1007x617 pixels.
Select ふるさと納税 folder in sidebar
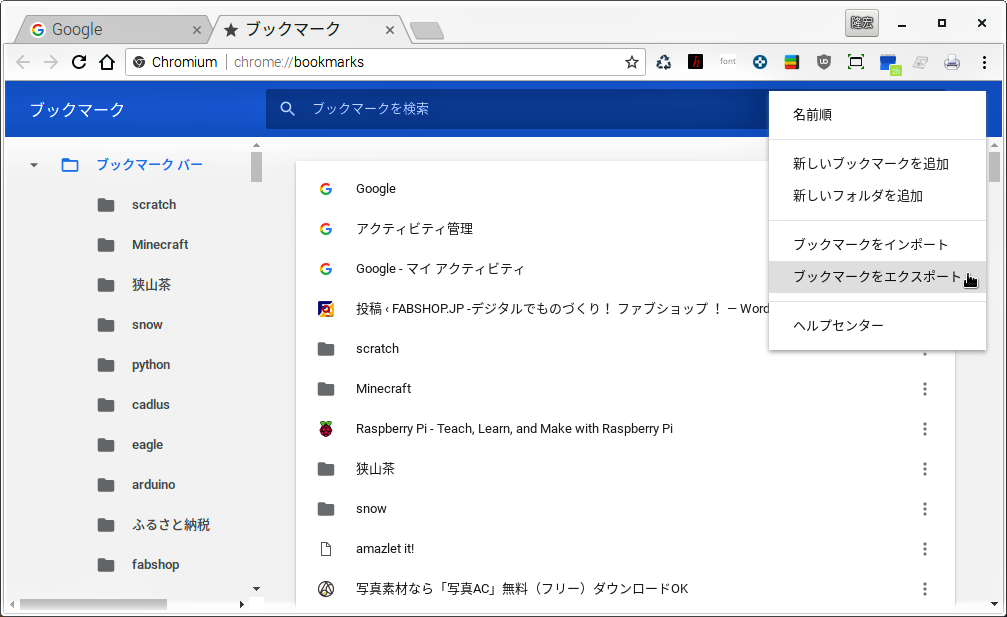tap(171, 525)
